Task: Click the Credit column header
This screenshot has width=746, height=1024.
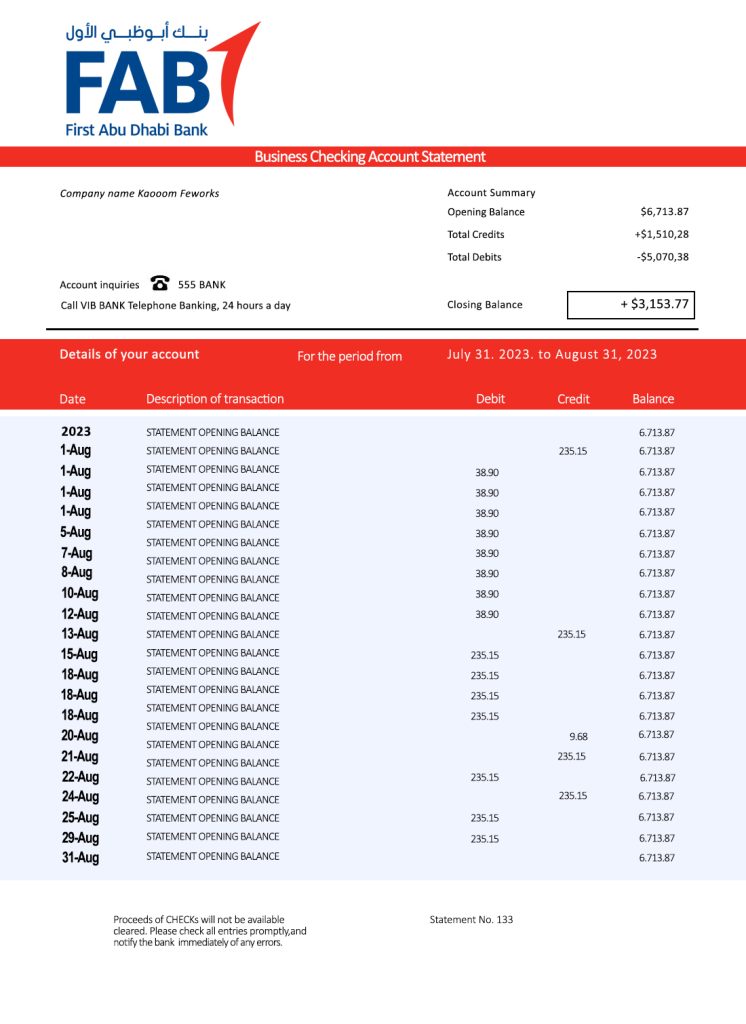Action: 573,399
